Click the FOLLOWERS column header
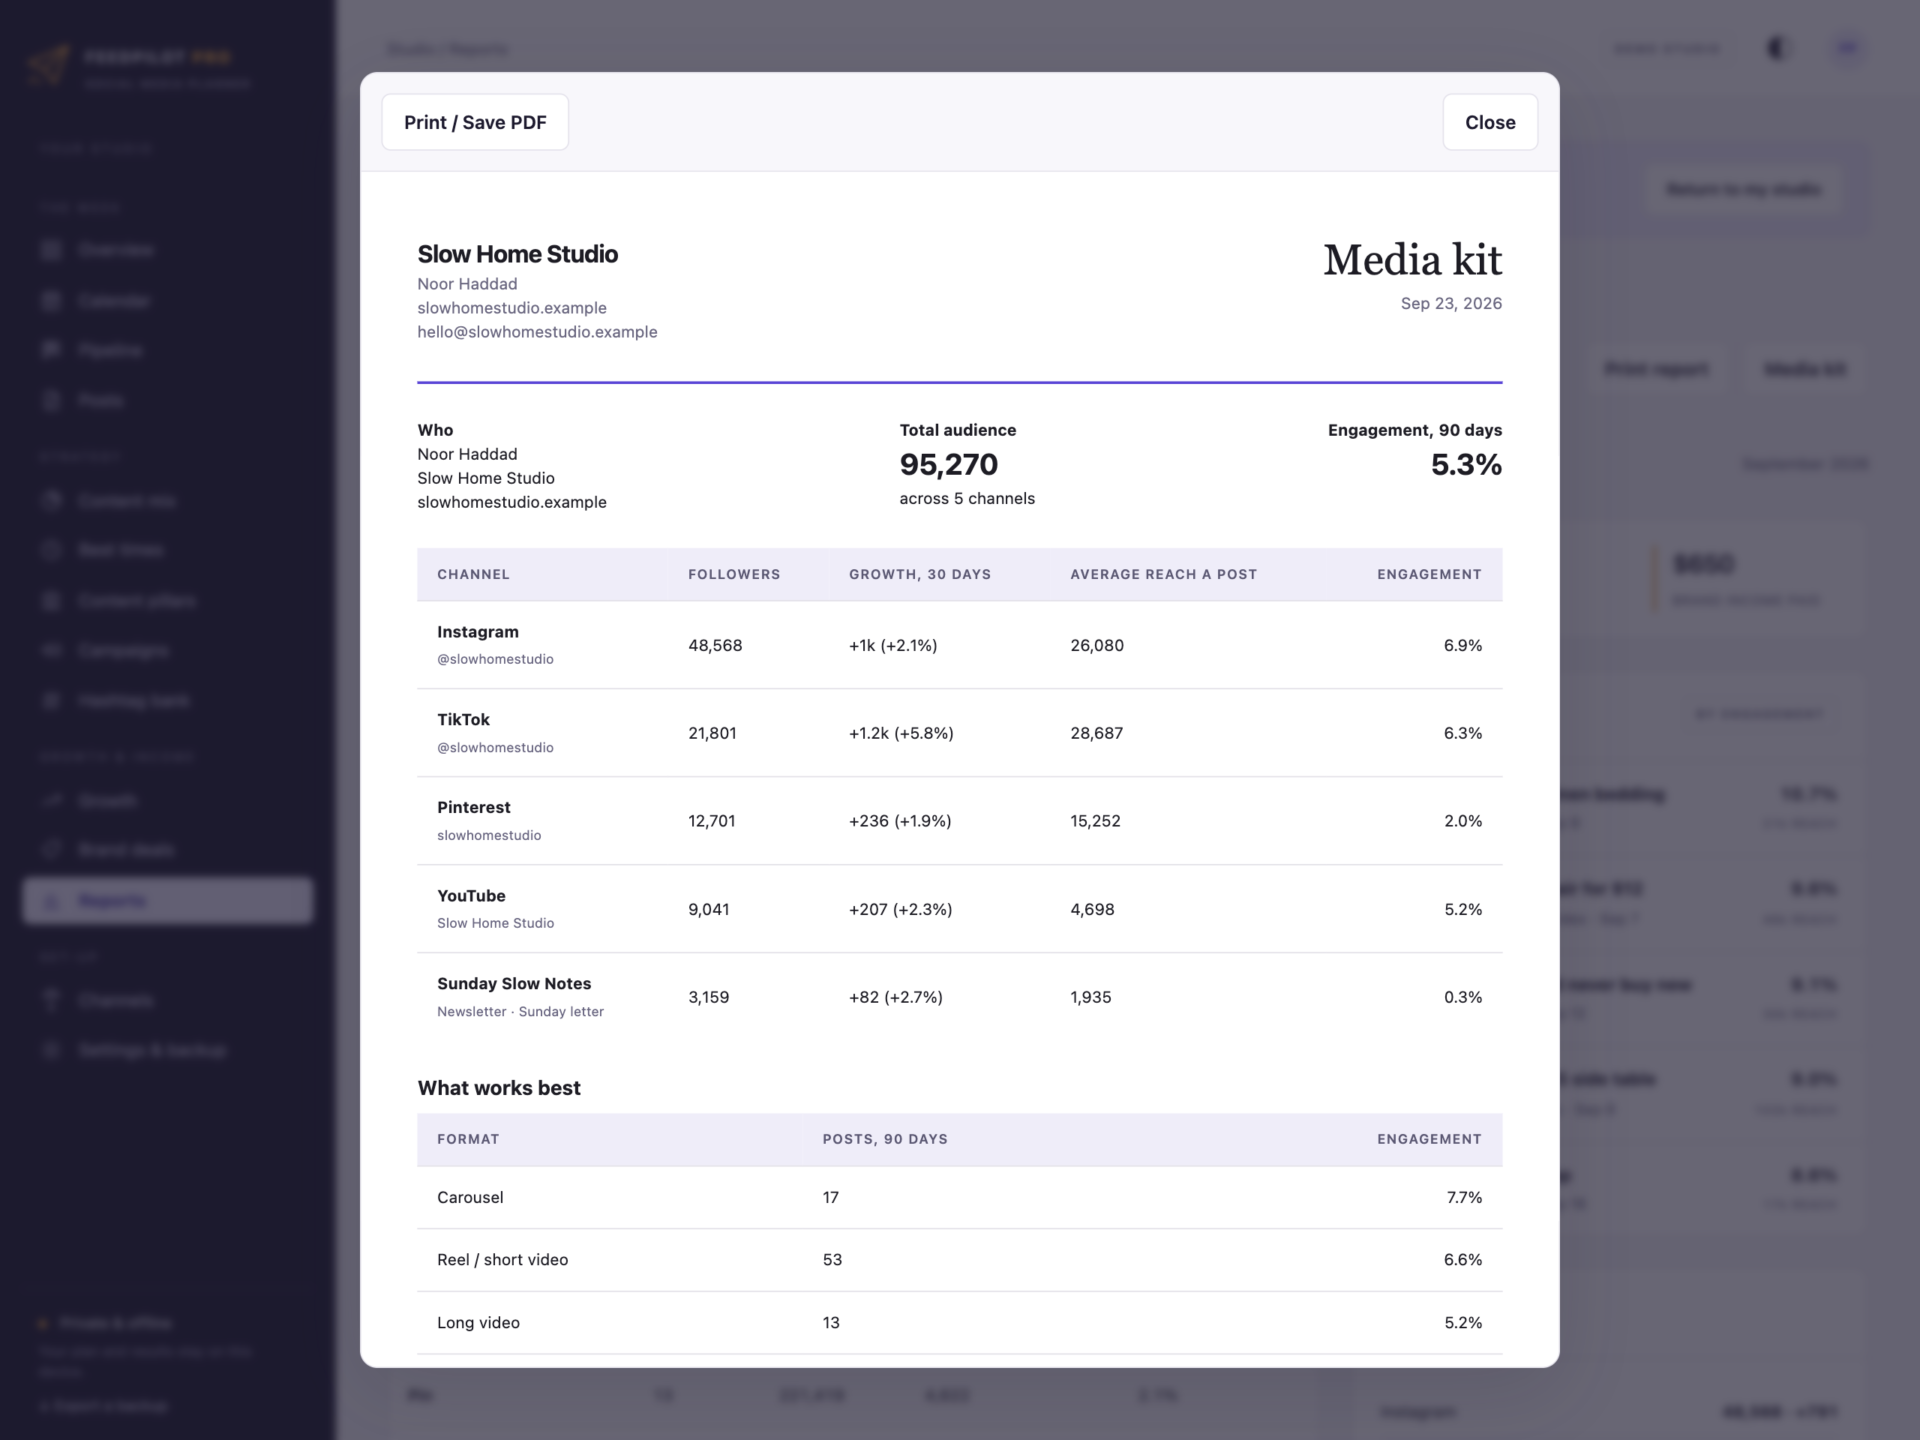Viewport: 1920px width, 1440px height. pyautogui.click(x=734, y=574)
